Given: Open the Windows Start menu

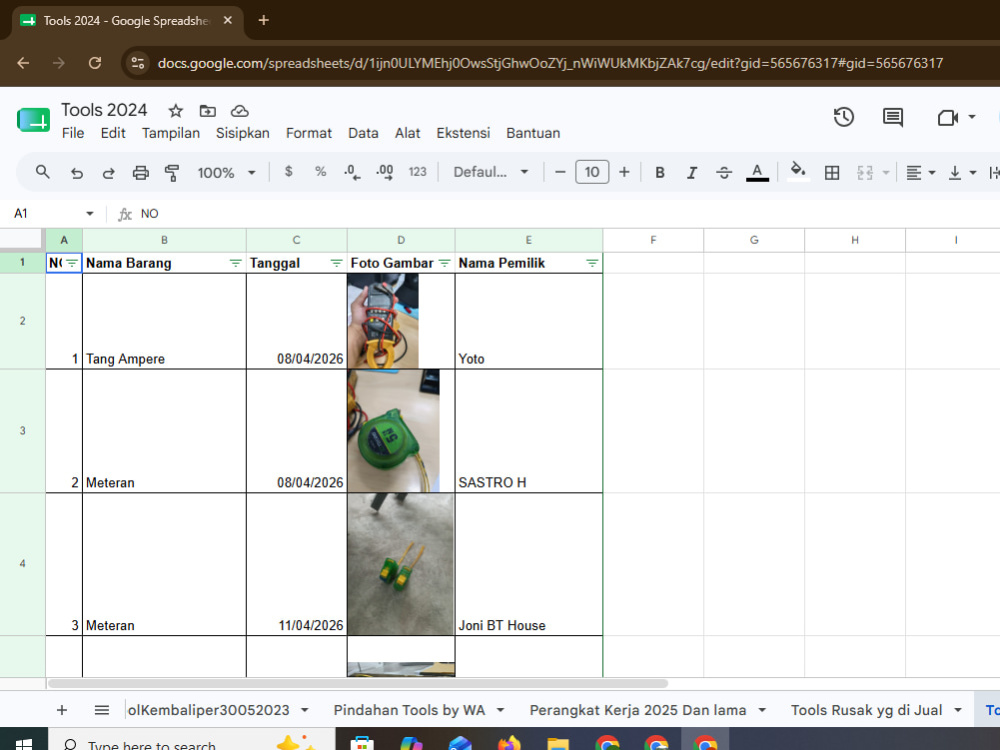Looking at the screenshot, I should click(x=24, y=744).
